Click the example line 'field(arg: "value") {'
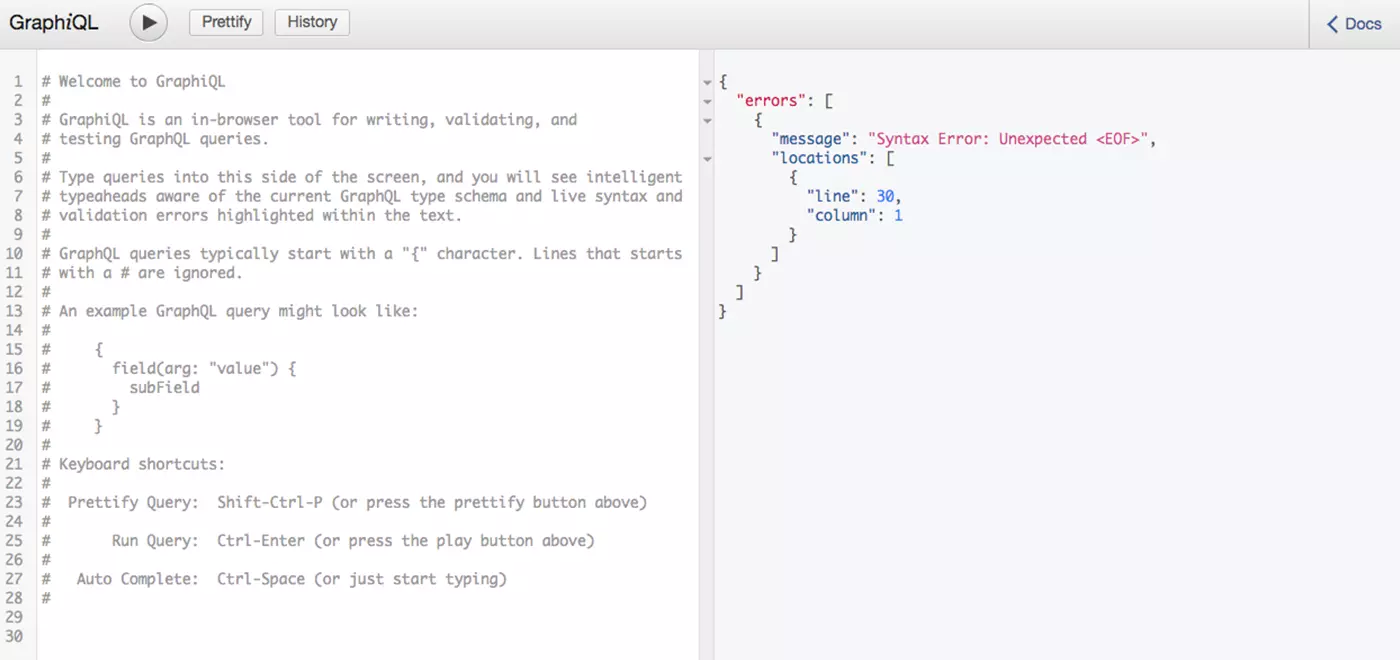Image resolution: width=1400 pixels, height=660 pixels. click(x=204, y=369)
